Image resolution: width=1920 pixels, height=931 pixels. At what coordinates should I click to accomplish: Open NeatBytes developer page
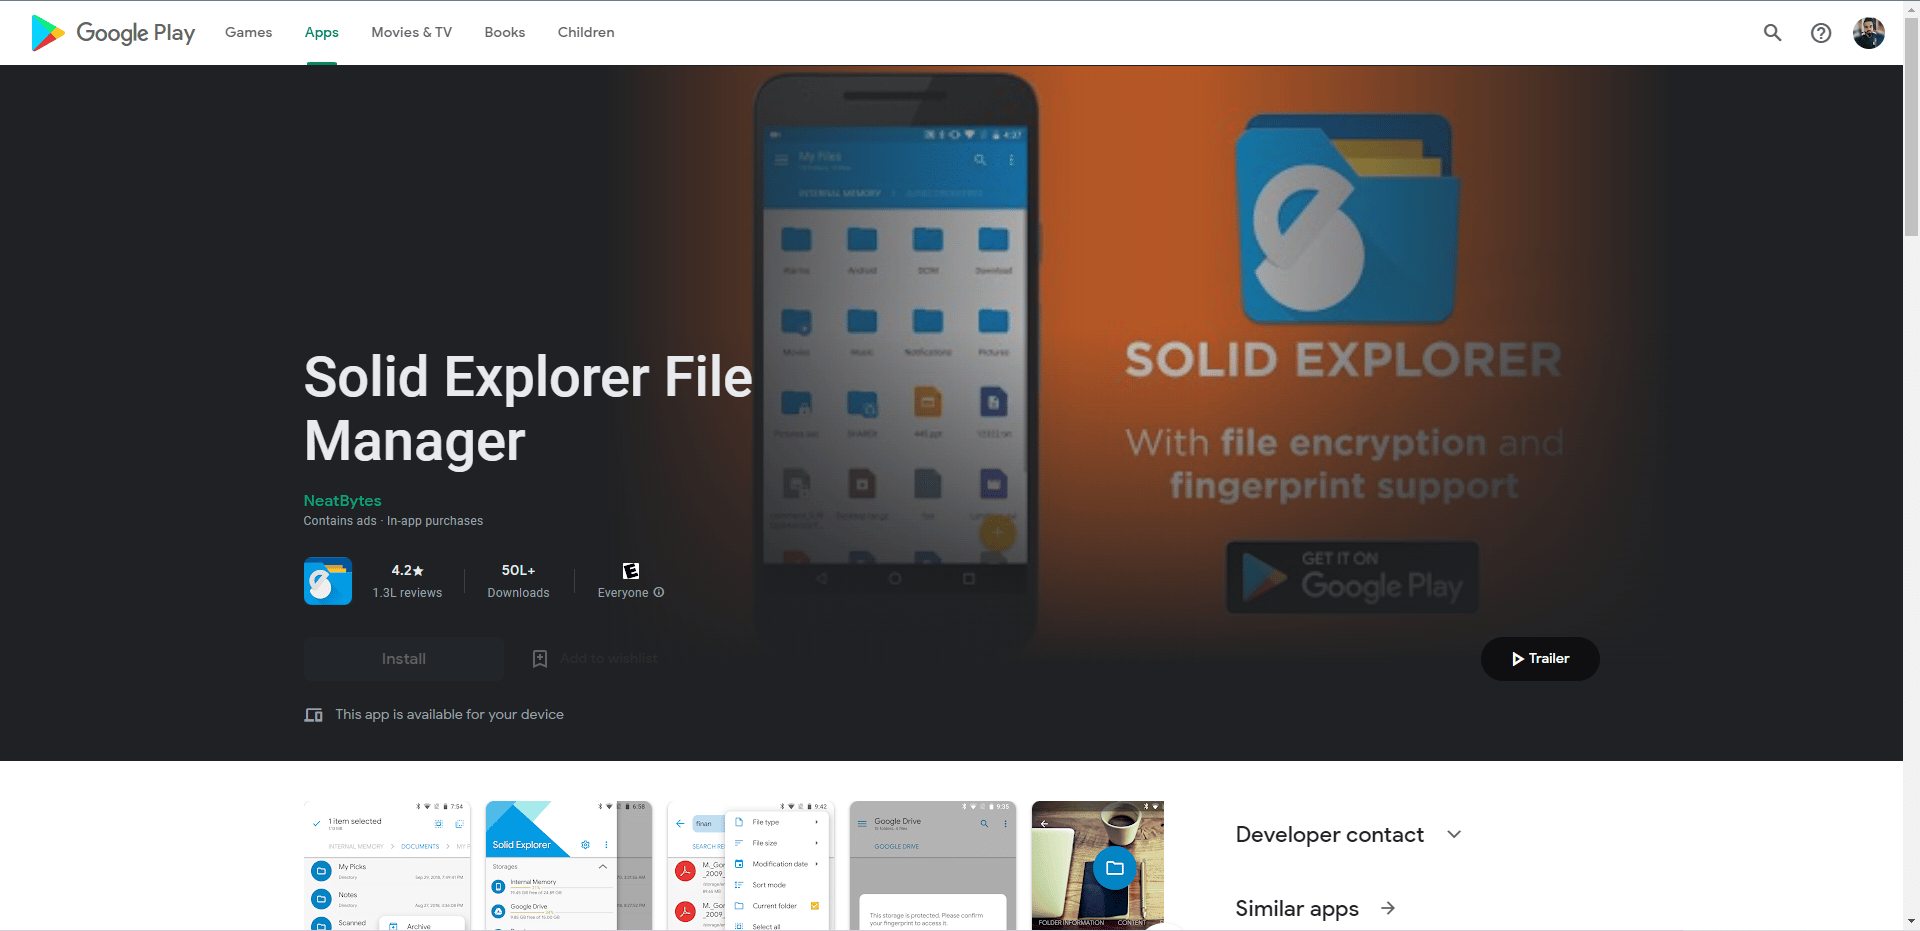click(x=342, y=501)
